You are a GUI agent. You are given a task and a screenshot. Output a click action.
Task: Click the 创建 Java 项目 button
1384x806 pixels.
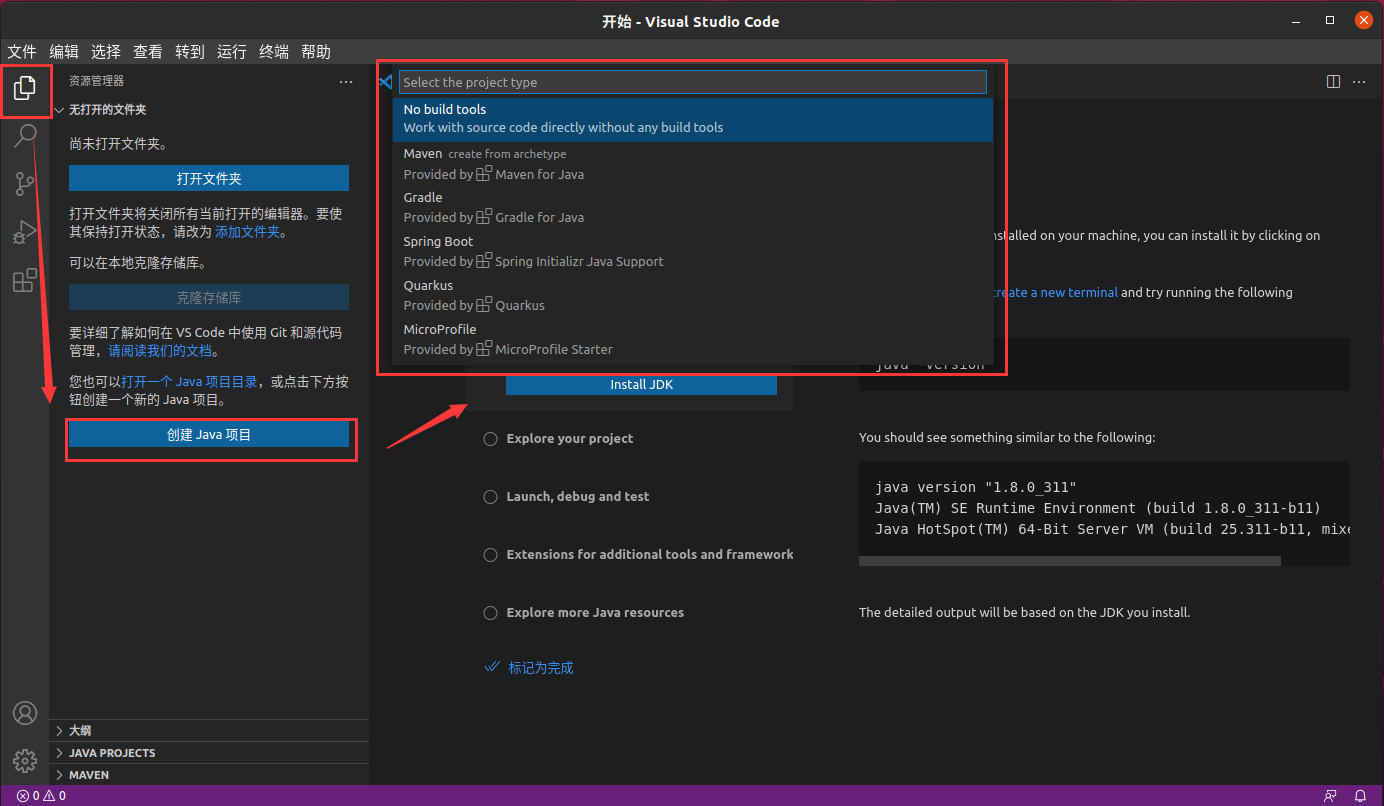point(209,435)
